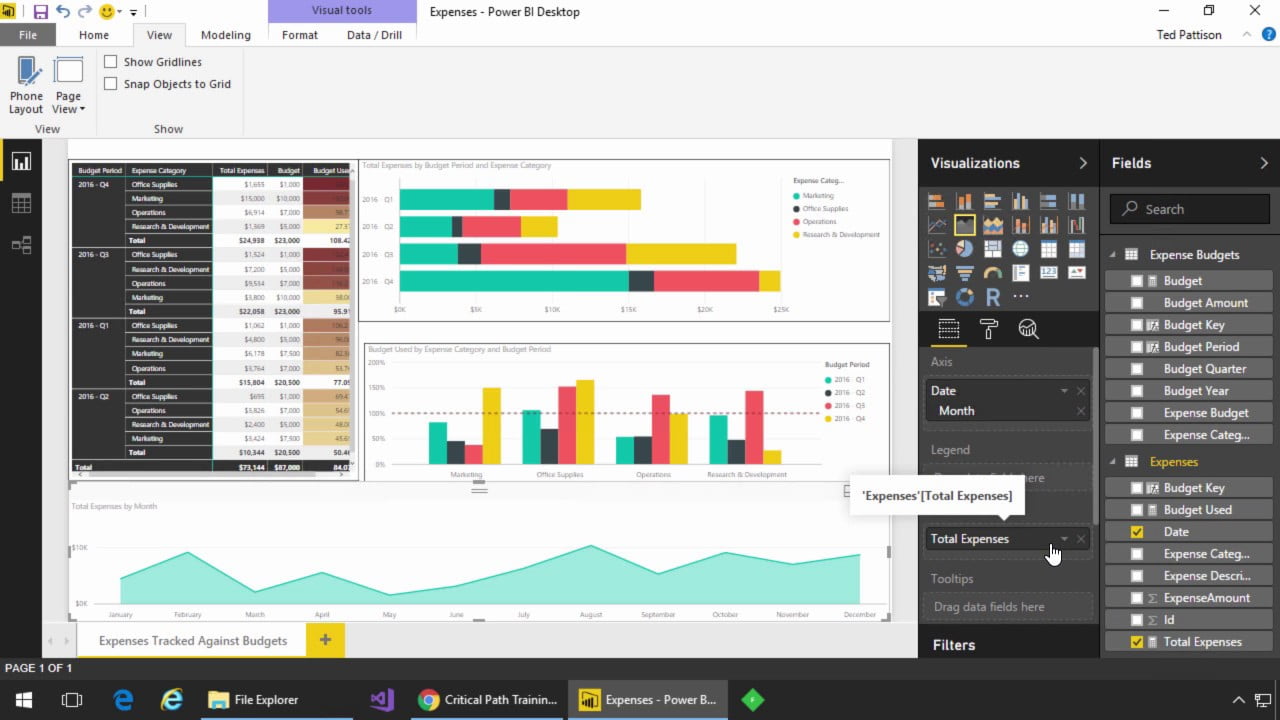Open the Analytics magnifier pane
This screenshot has height=720, width=1280.
(x=1028, y=329)
